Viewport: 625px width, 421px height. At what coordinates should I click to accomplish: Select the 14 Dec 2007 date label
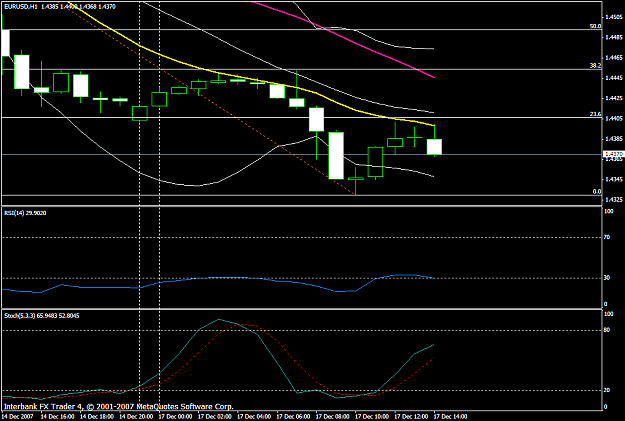(x=18, y=417)
